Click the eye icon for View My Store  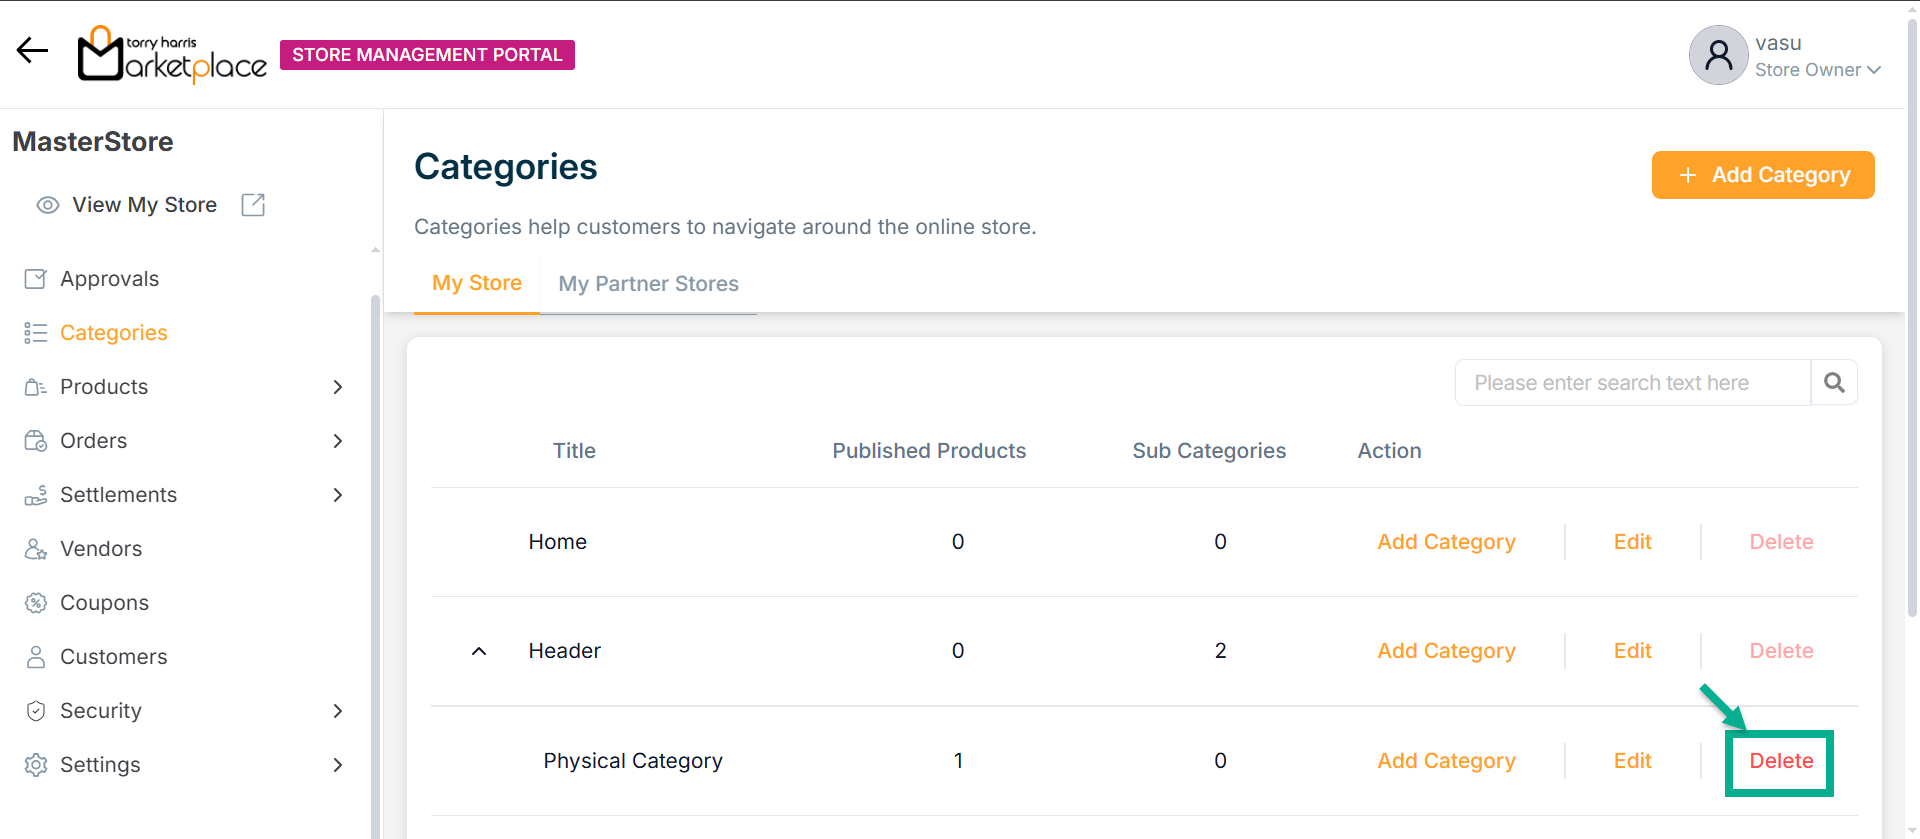[x=47, y=205]
